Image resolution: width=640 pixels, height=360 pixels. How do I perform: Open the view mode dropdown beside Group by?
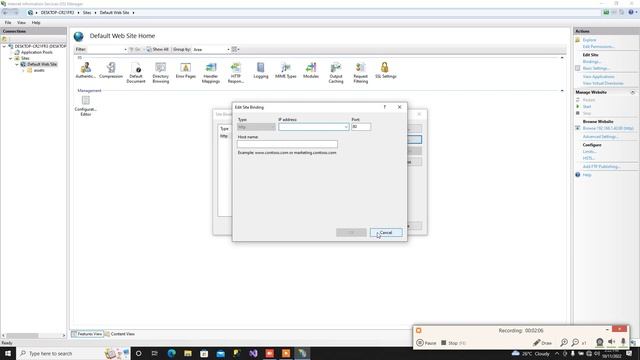(236, 49)
